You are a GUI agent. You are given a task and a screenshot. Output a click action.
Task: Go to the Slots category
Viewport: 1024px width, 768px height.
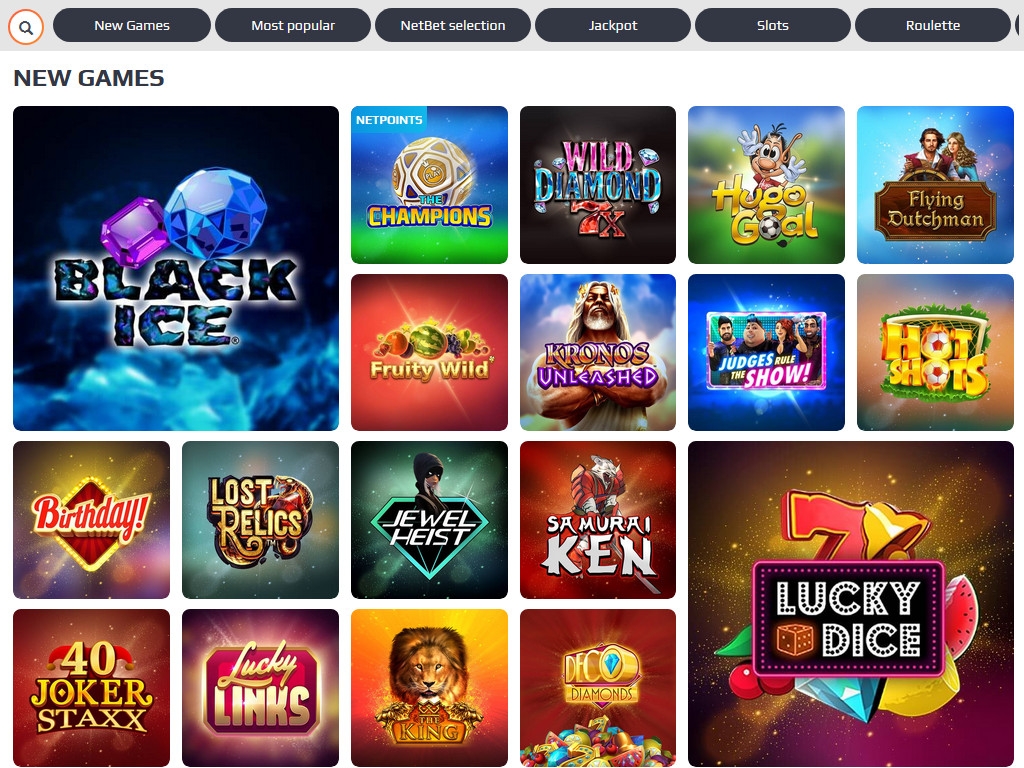click(773, 25)
